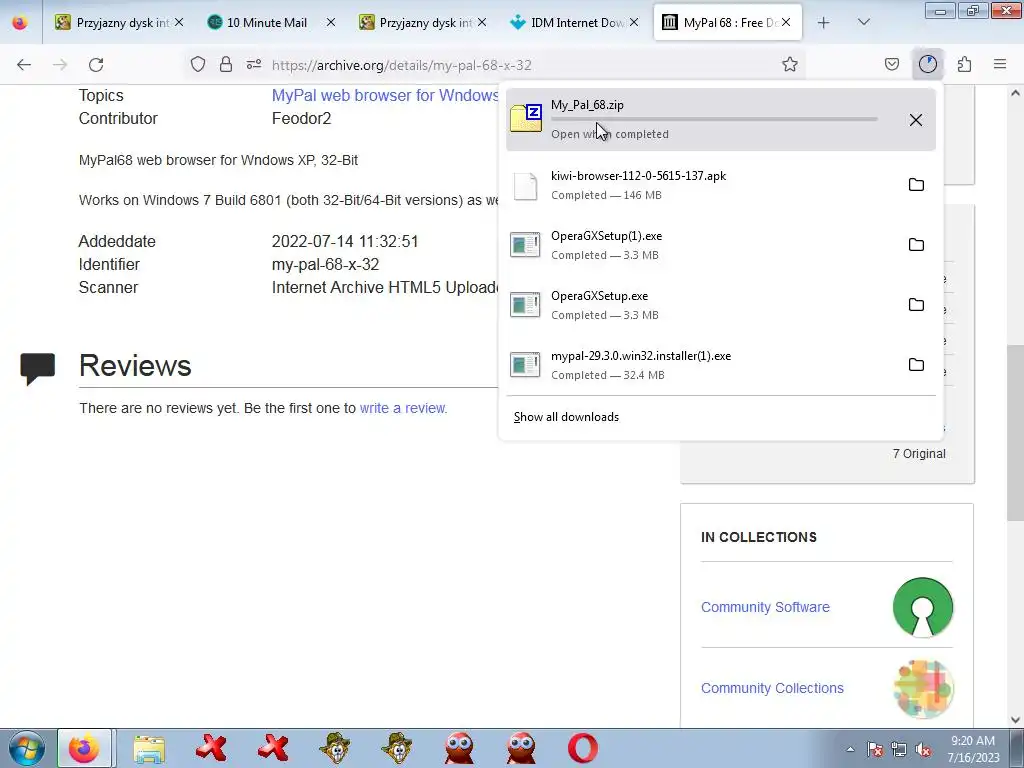The image size is (1024, 768).
Task: Toggle the Downloads toolbar button
Action: [927, 64]
